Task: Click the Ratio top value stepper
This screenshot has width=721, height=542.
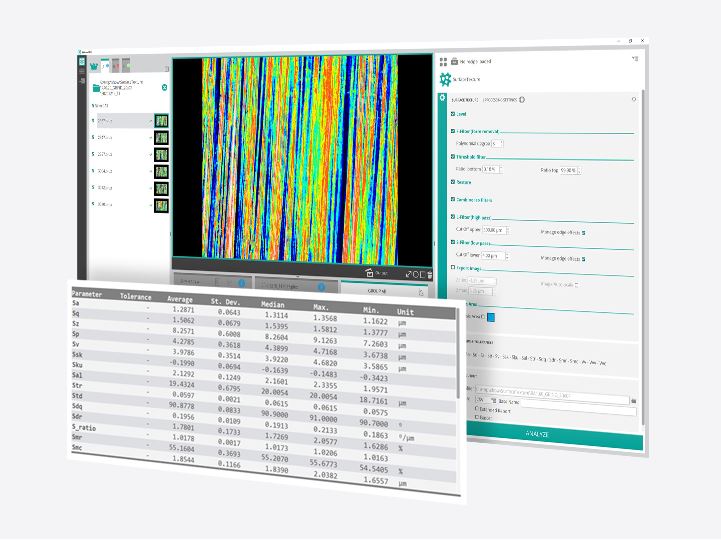Action: click(579, 171)
